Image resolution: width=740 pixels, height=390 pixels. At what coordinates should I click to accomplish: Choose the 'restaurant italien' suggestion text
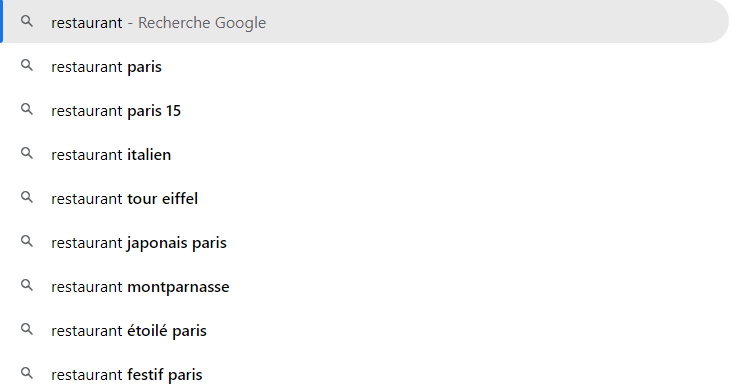111,155
